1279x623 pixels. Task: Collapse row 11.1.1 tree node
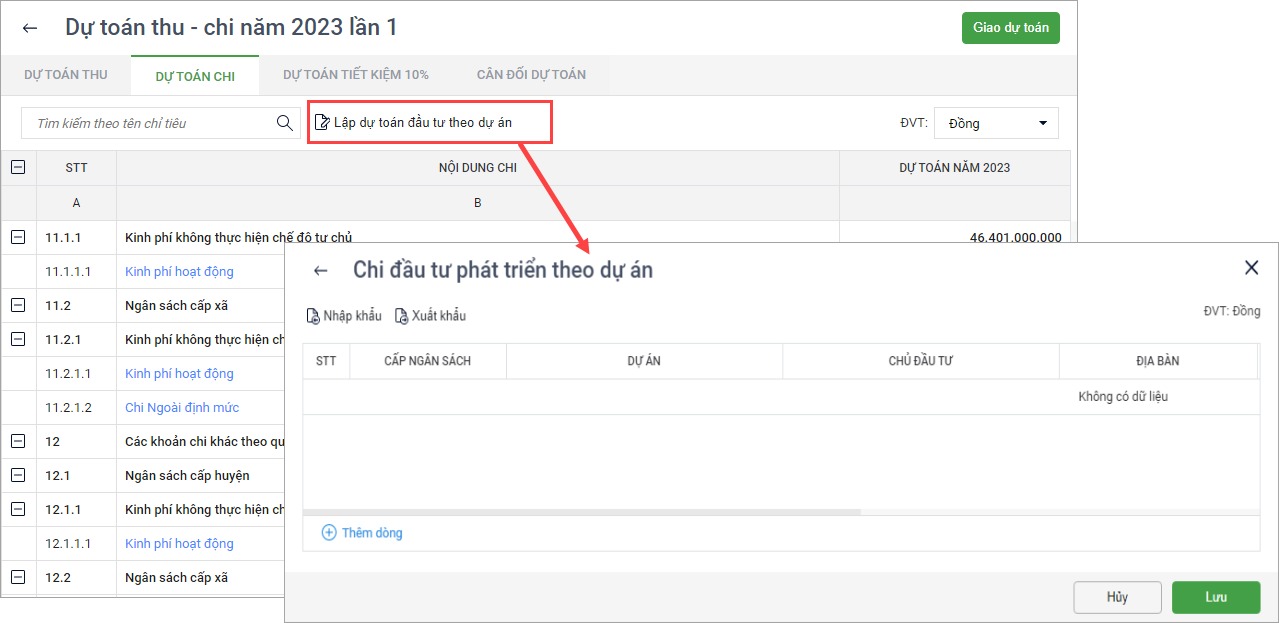[18, 237]
